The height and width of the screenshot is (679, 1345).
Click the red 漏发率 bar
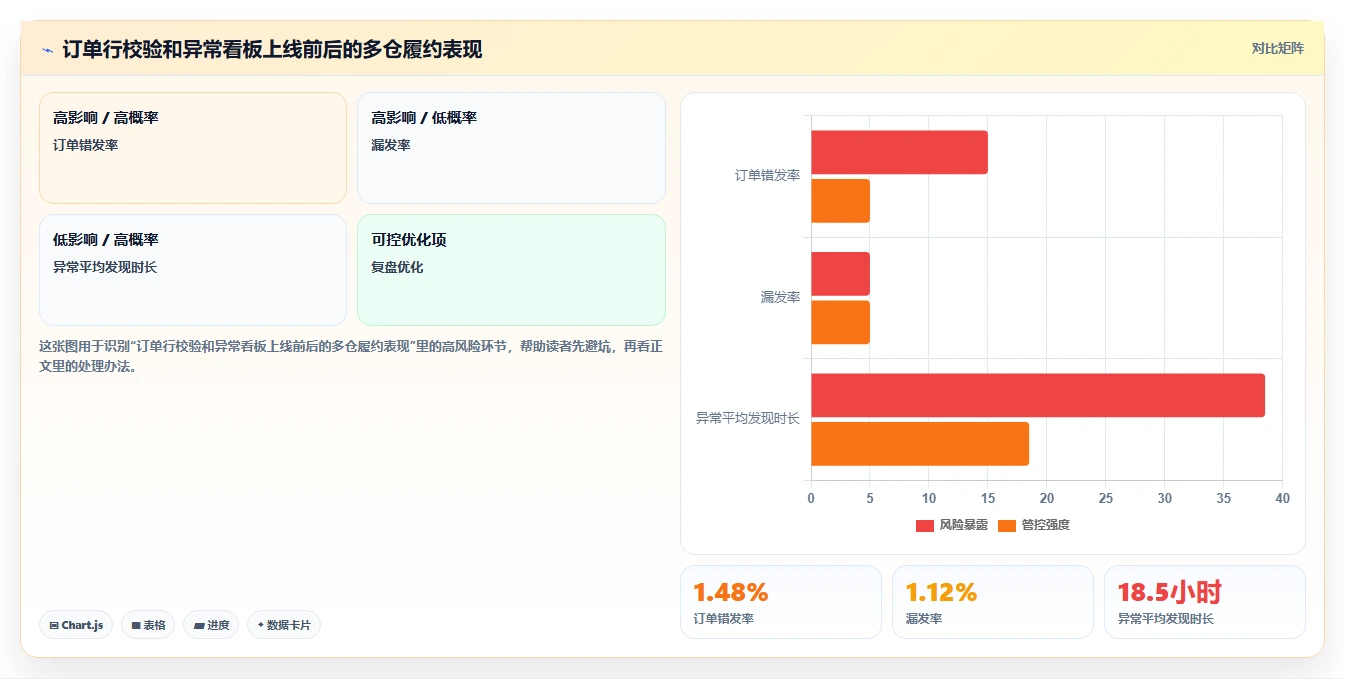pos(840,274)
